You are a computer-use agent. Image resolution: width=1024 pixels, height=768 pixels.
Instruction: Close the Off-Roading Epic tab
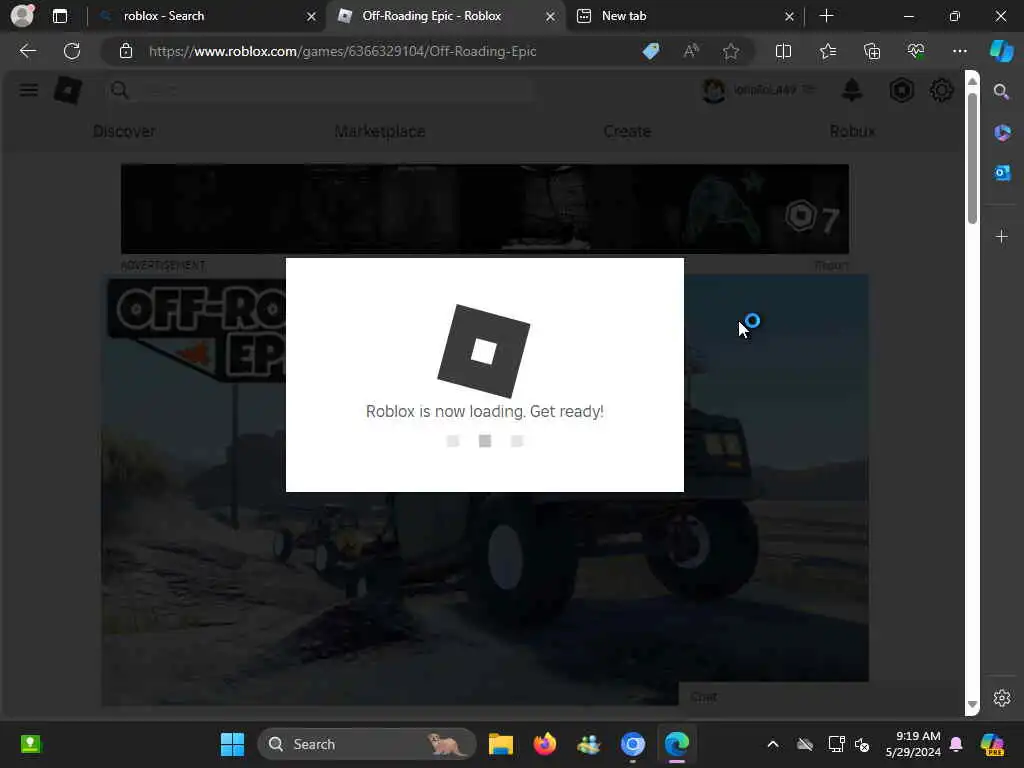[x=551, y=16]
